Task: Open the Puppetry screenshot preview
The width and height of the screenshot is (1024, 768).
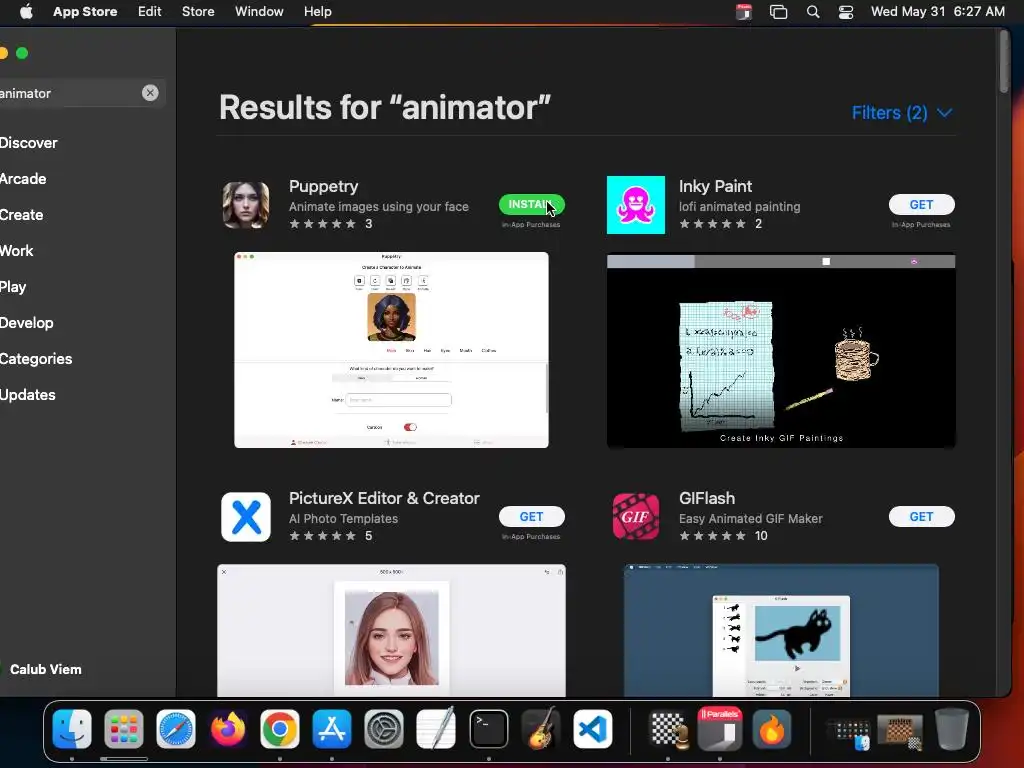Action: [391, 350]
